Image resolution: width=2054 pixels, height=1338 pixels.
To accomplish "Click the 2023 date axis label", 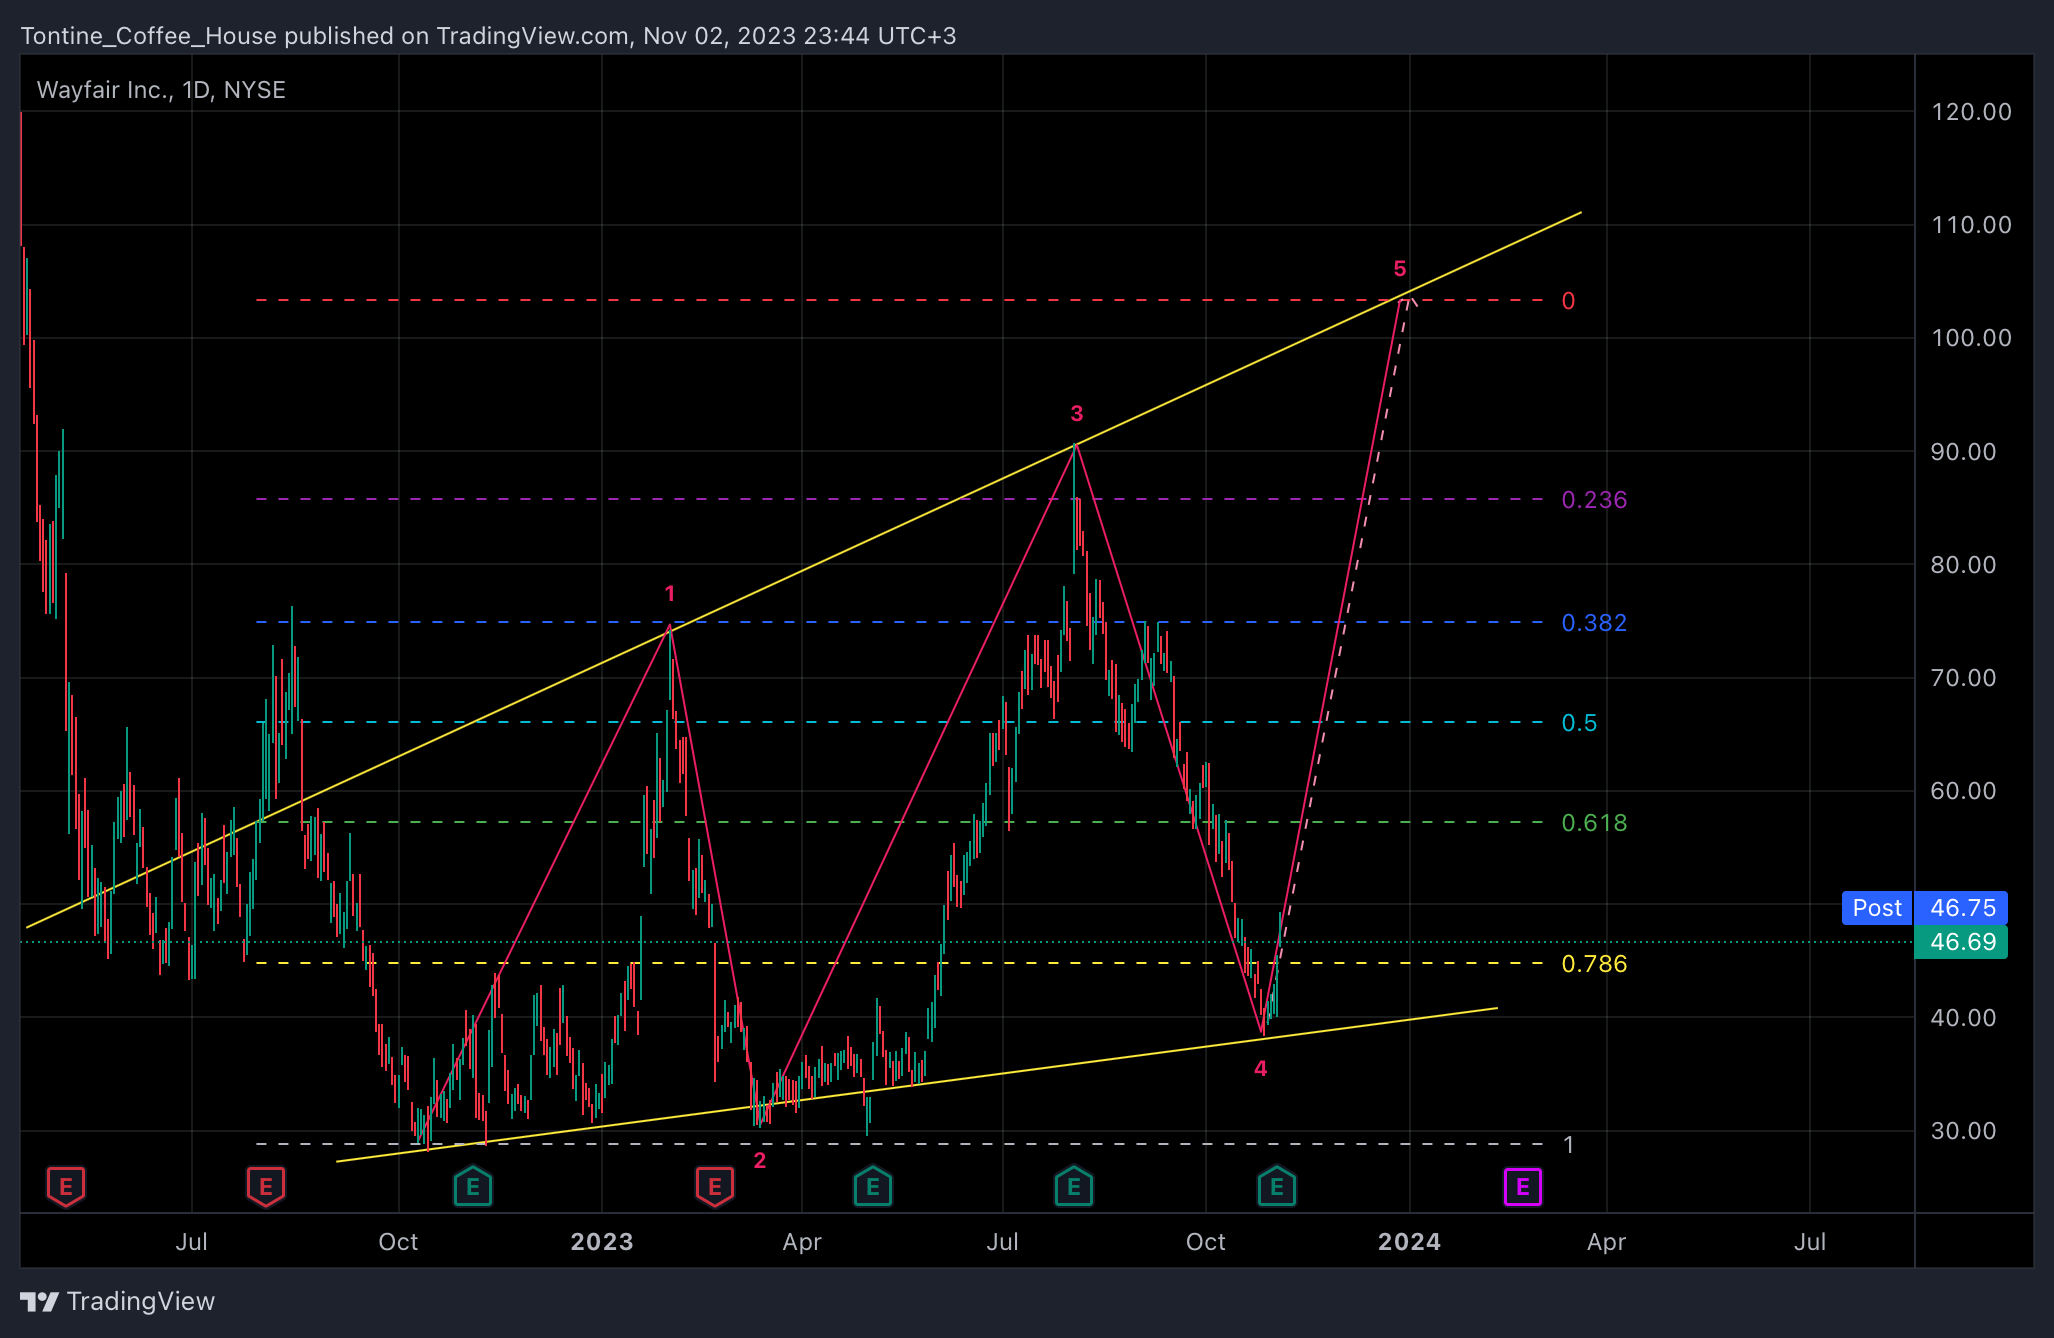I will [x=602, y=1242].
